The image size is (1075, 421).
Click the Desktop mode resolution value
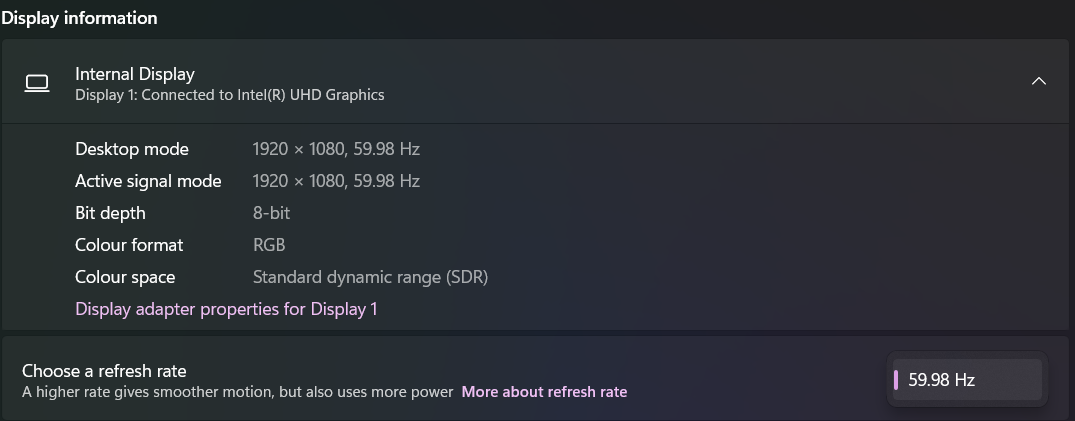(336, 149)
